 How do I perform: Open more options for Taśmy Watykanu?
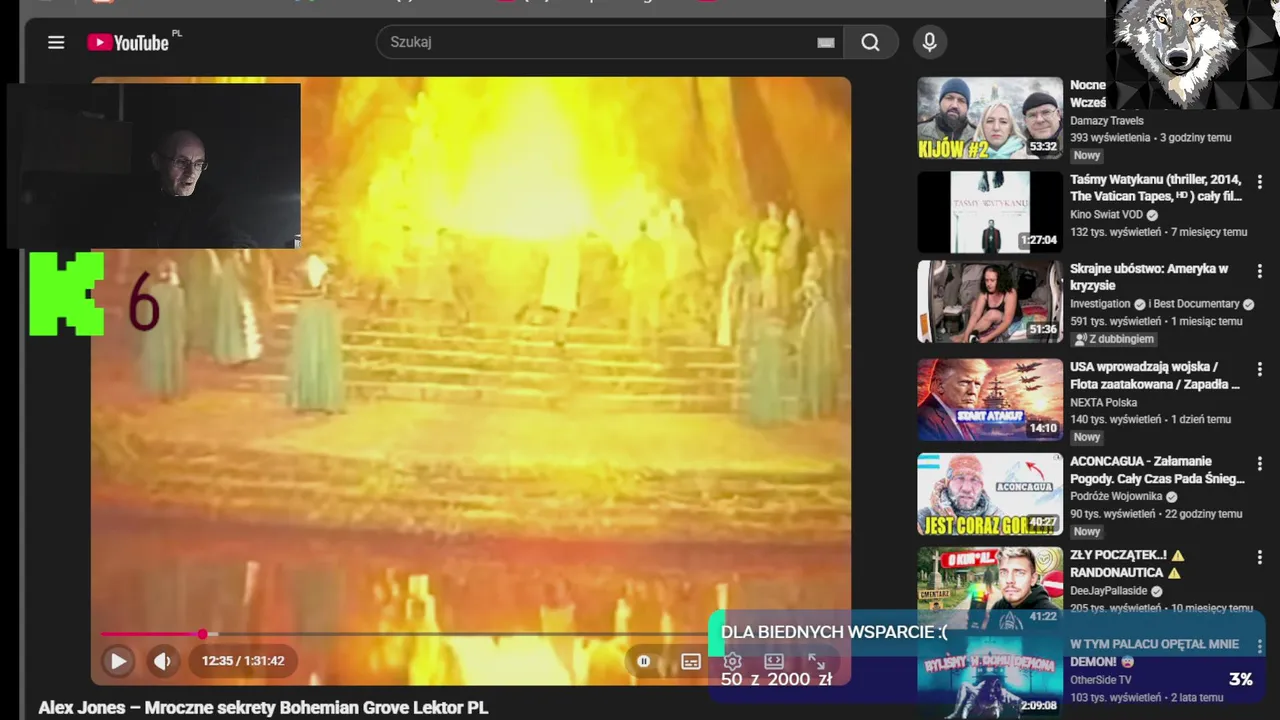tap(1259, 182)
